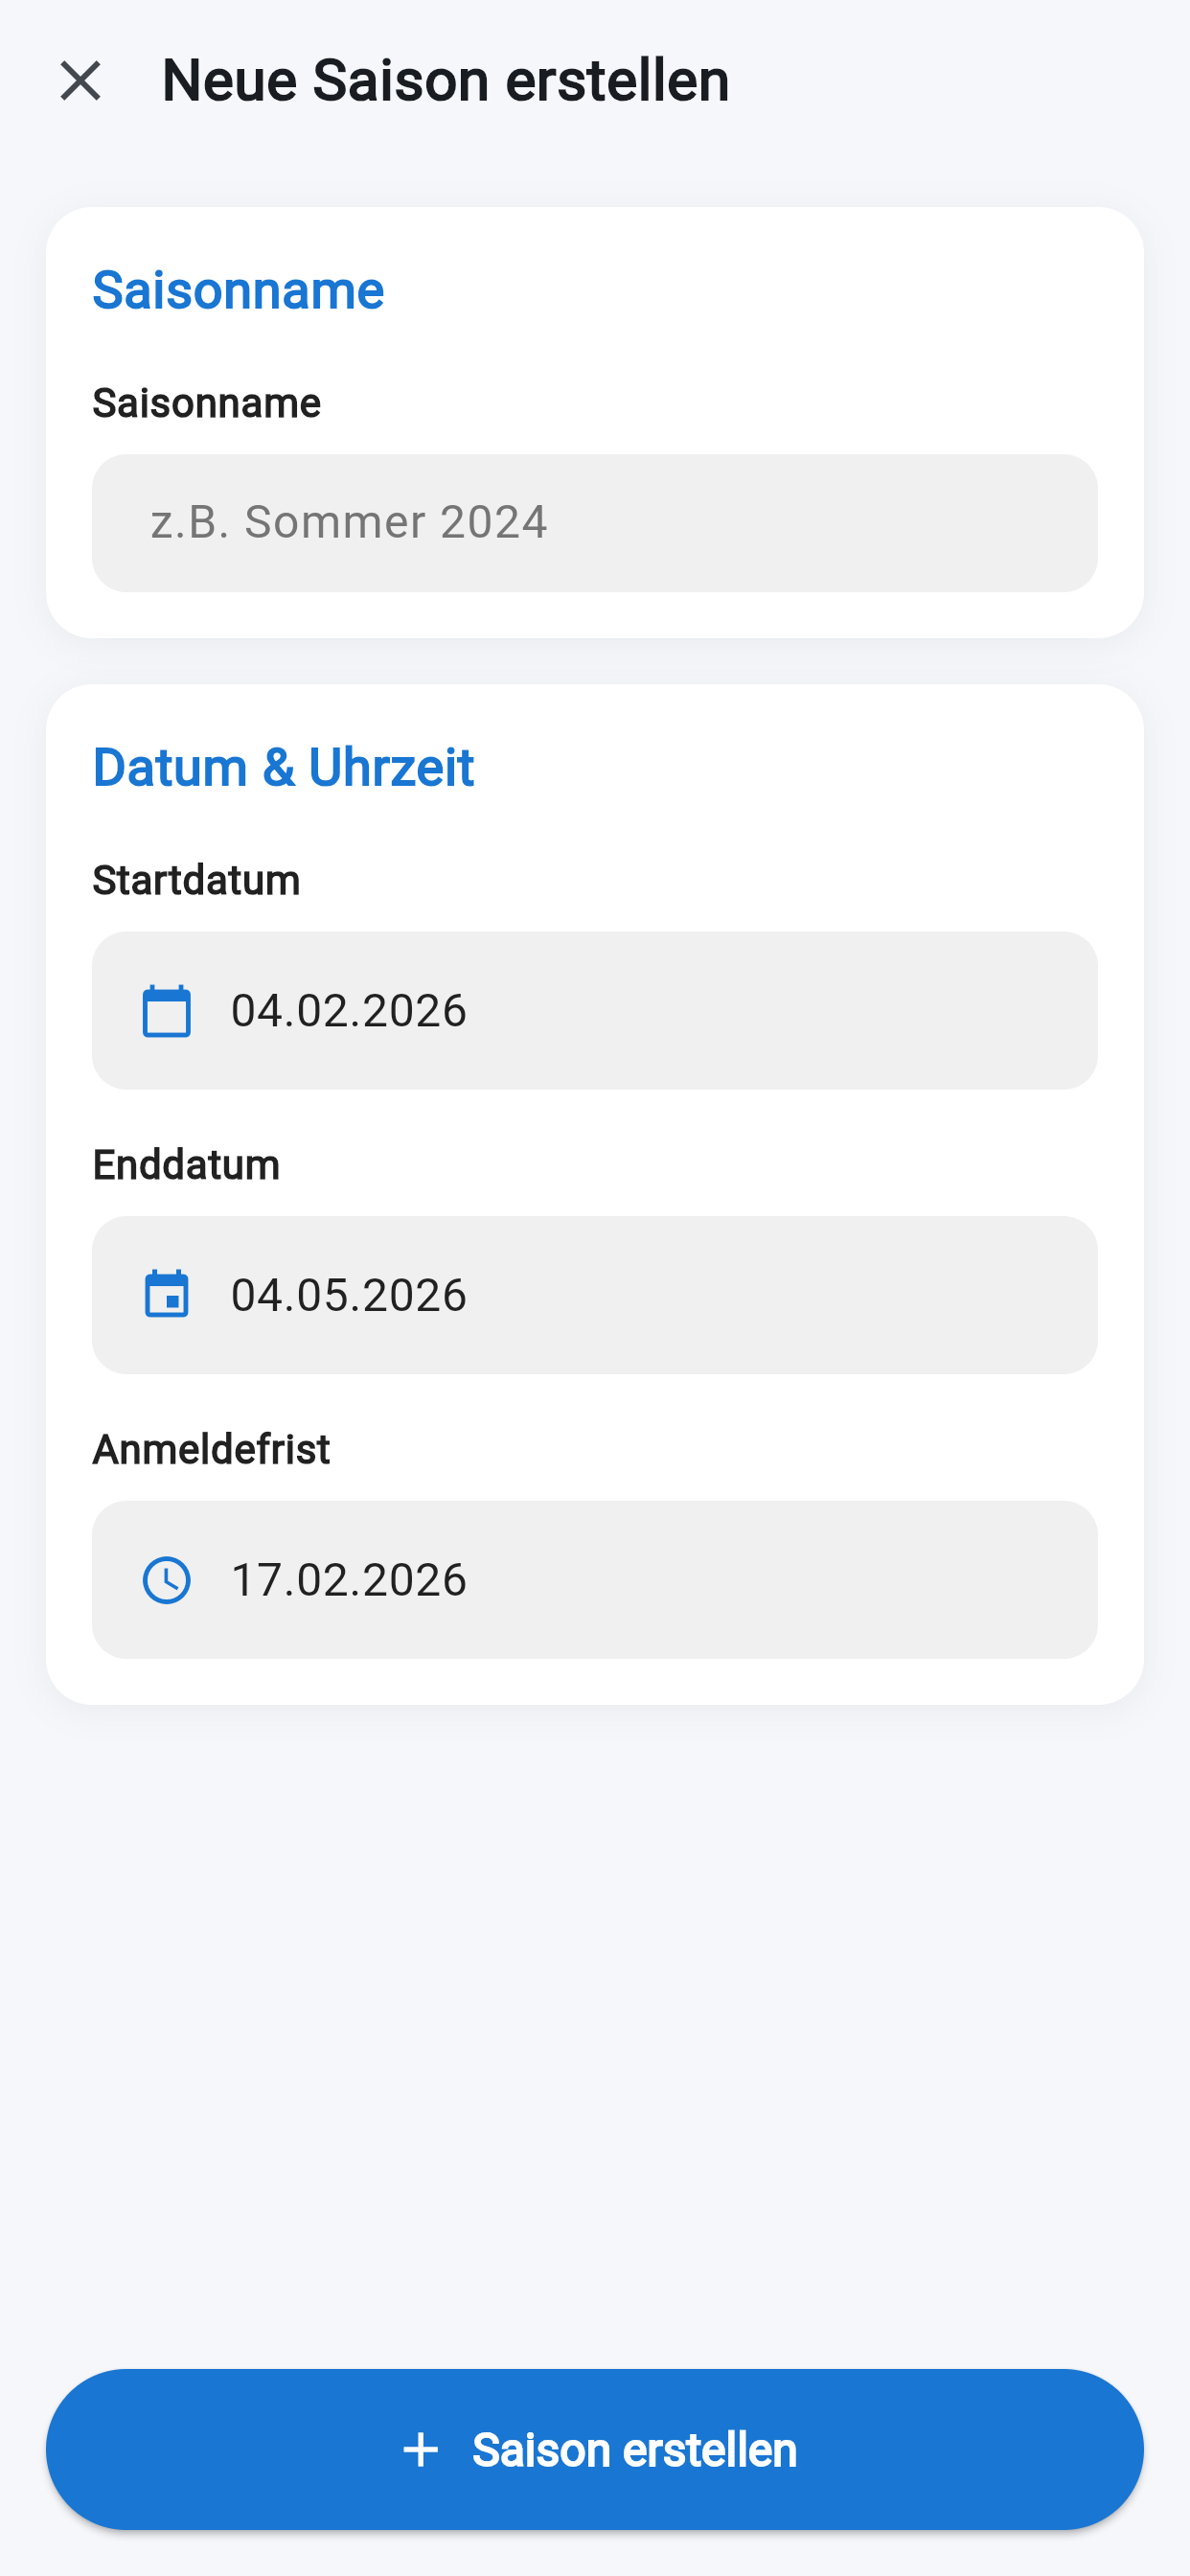Open the deadline picker showing 17.02.2026
Screen dimensions: 1190x2576
[x=349, y=1580]
